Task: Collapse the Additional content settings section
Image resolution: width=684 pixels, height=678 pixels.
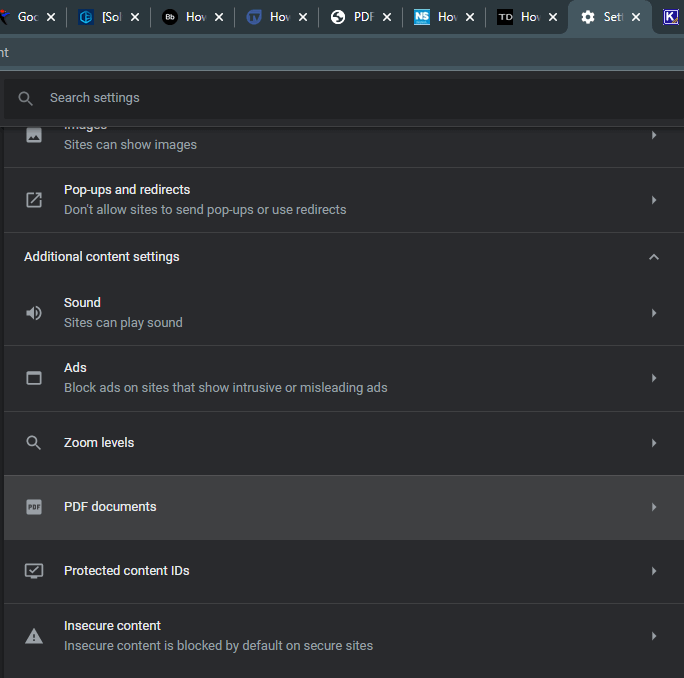Action: click(653, 257)
